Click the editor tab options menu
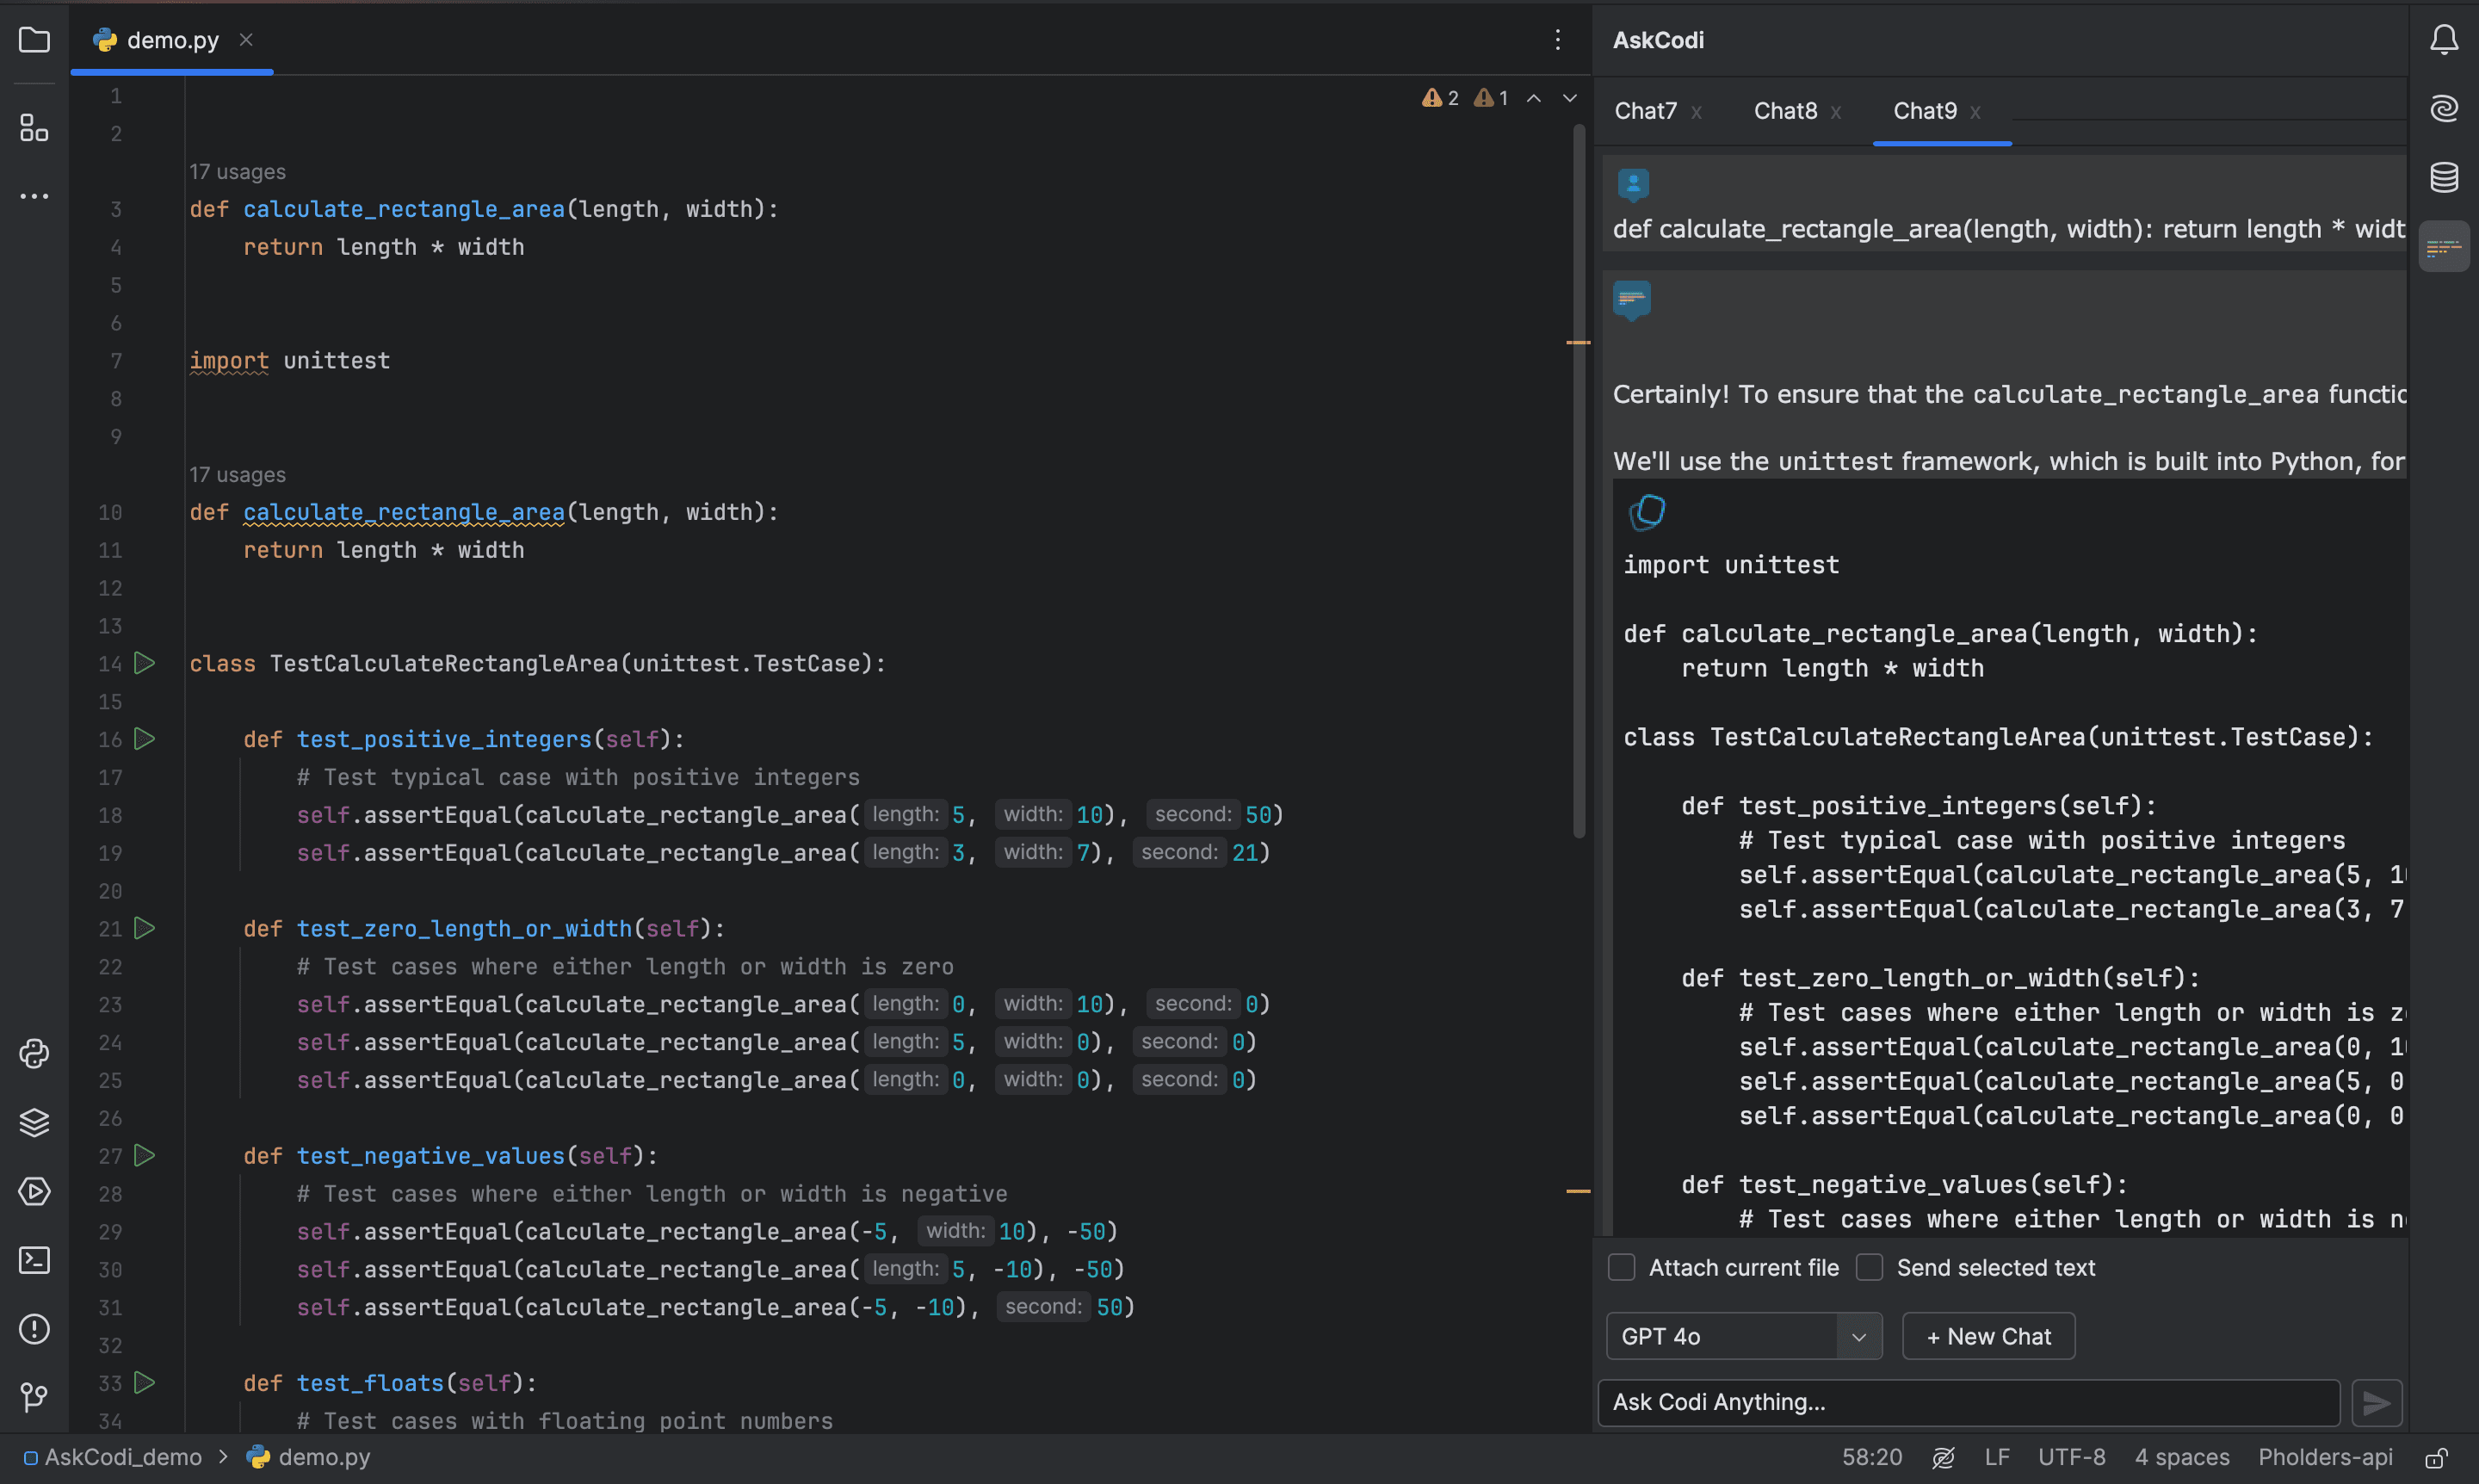Image resolution: width=2479 pixels, height=1484 pixels. 1558,40
